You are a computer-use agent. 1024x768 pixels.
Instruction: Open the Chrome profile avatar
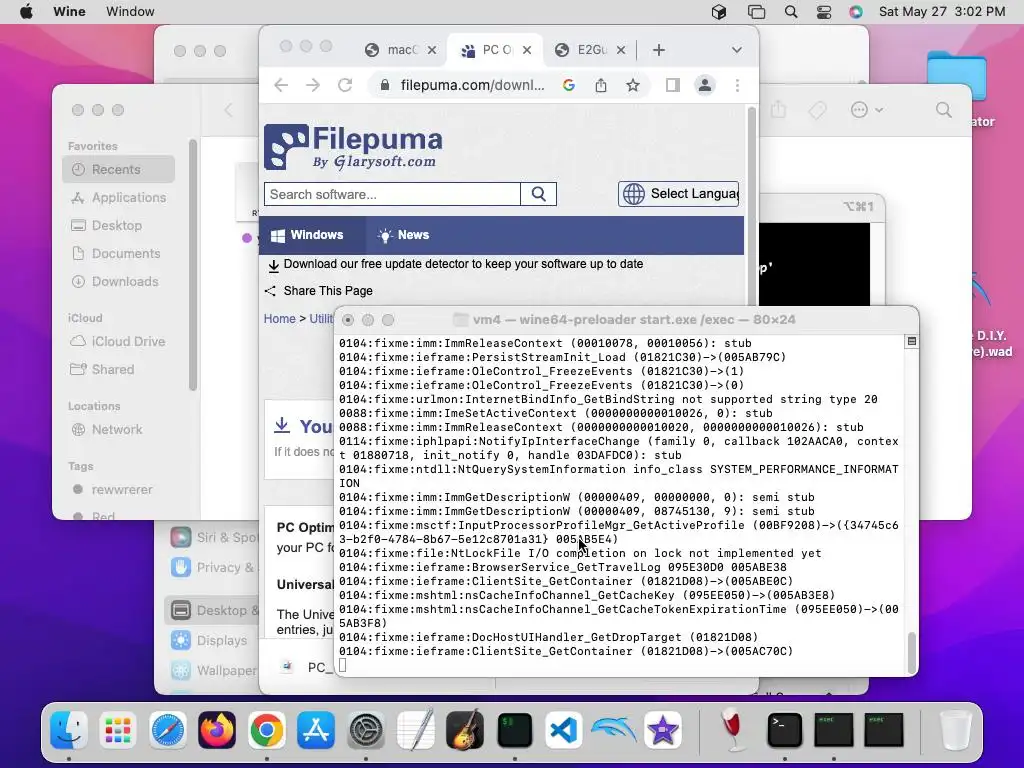click(x=705, y=85)
